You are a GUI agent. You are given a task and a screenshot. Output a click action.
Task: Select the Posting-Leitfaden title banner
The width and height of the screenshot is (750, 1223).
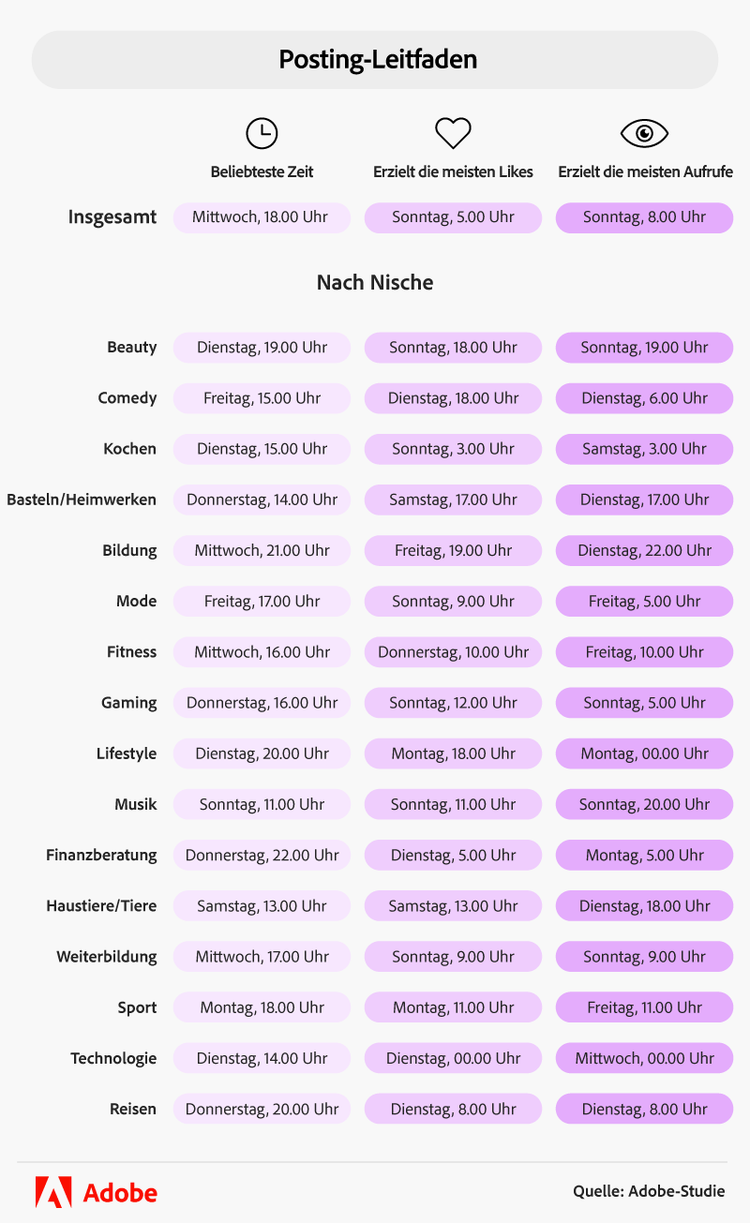pyautogui.click(x=375, y=60)
